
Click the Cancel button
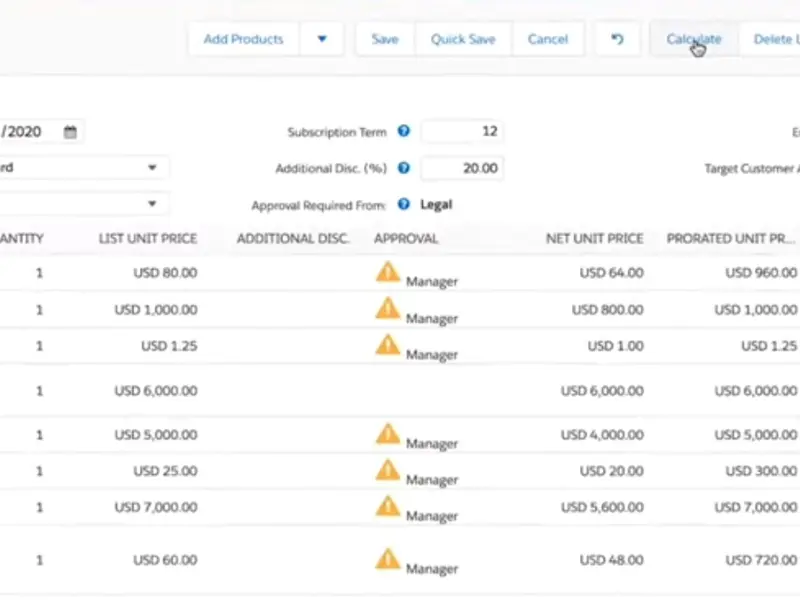[x=547, y=39]
